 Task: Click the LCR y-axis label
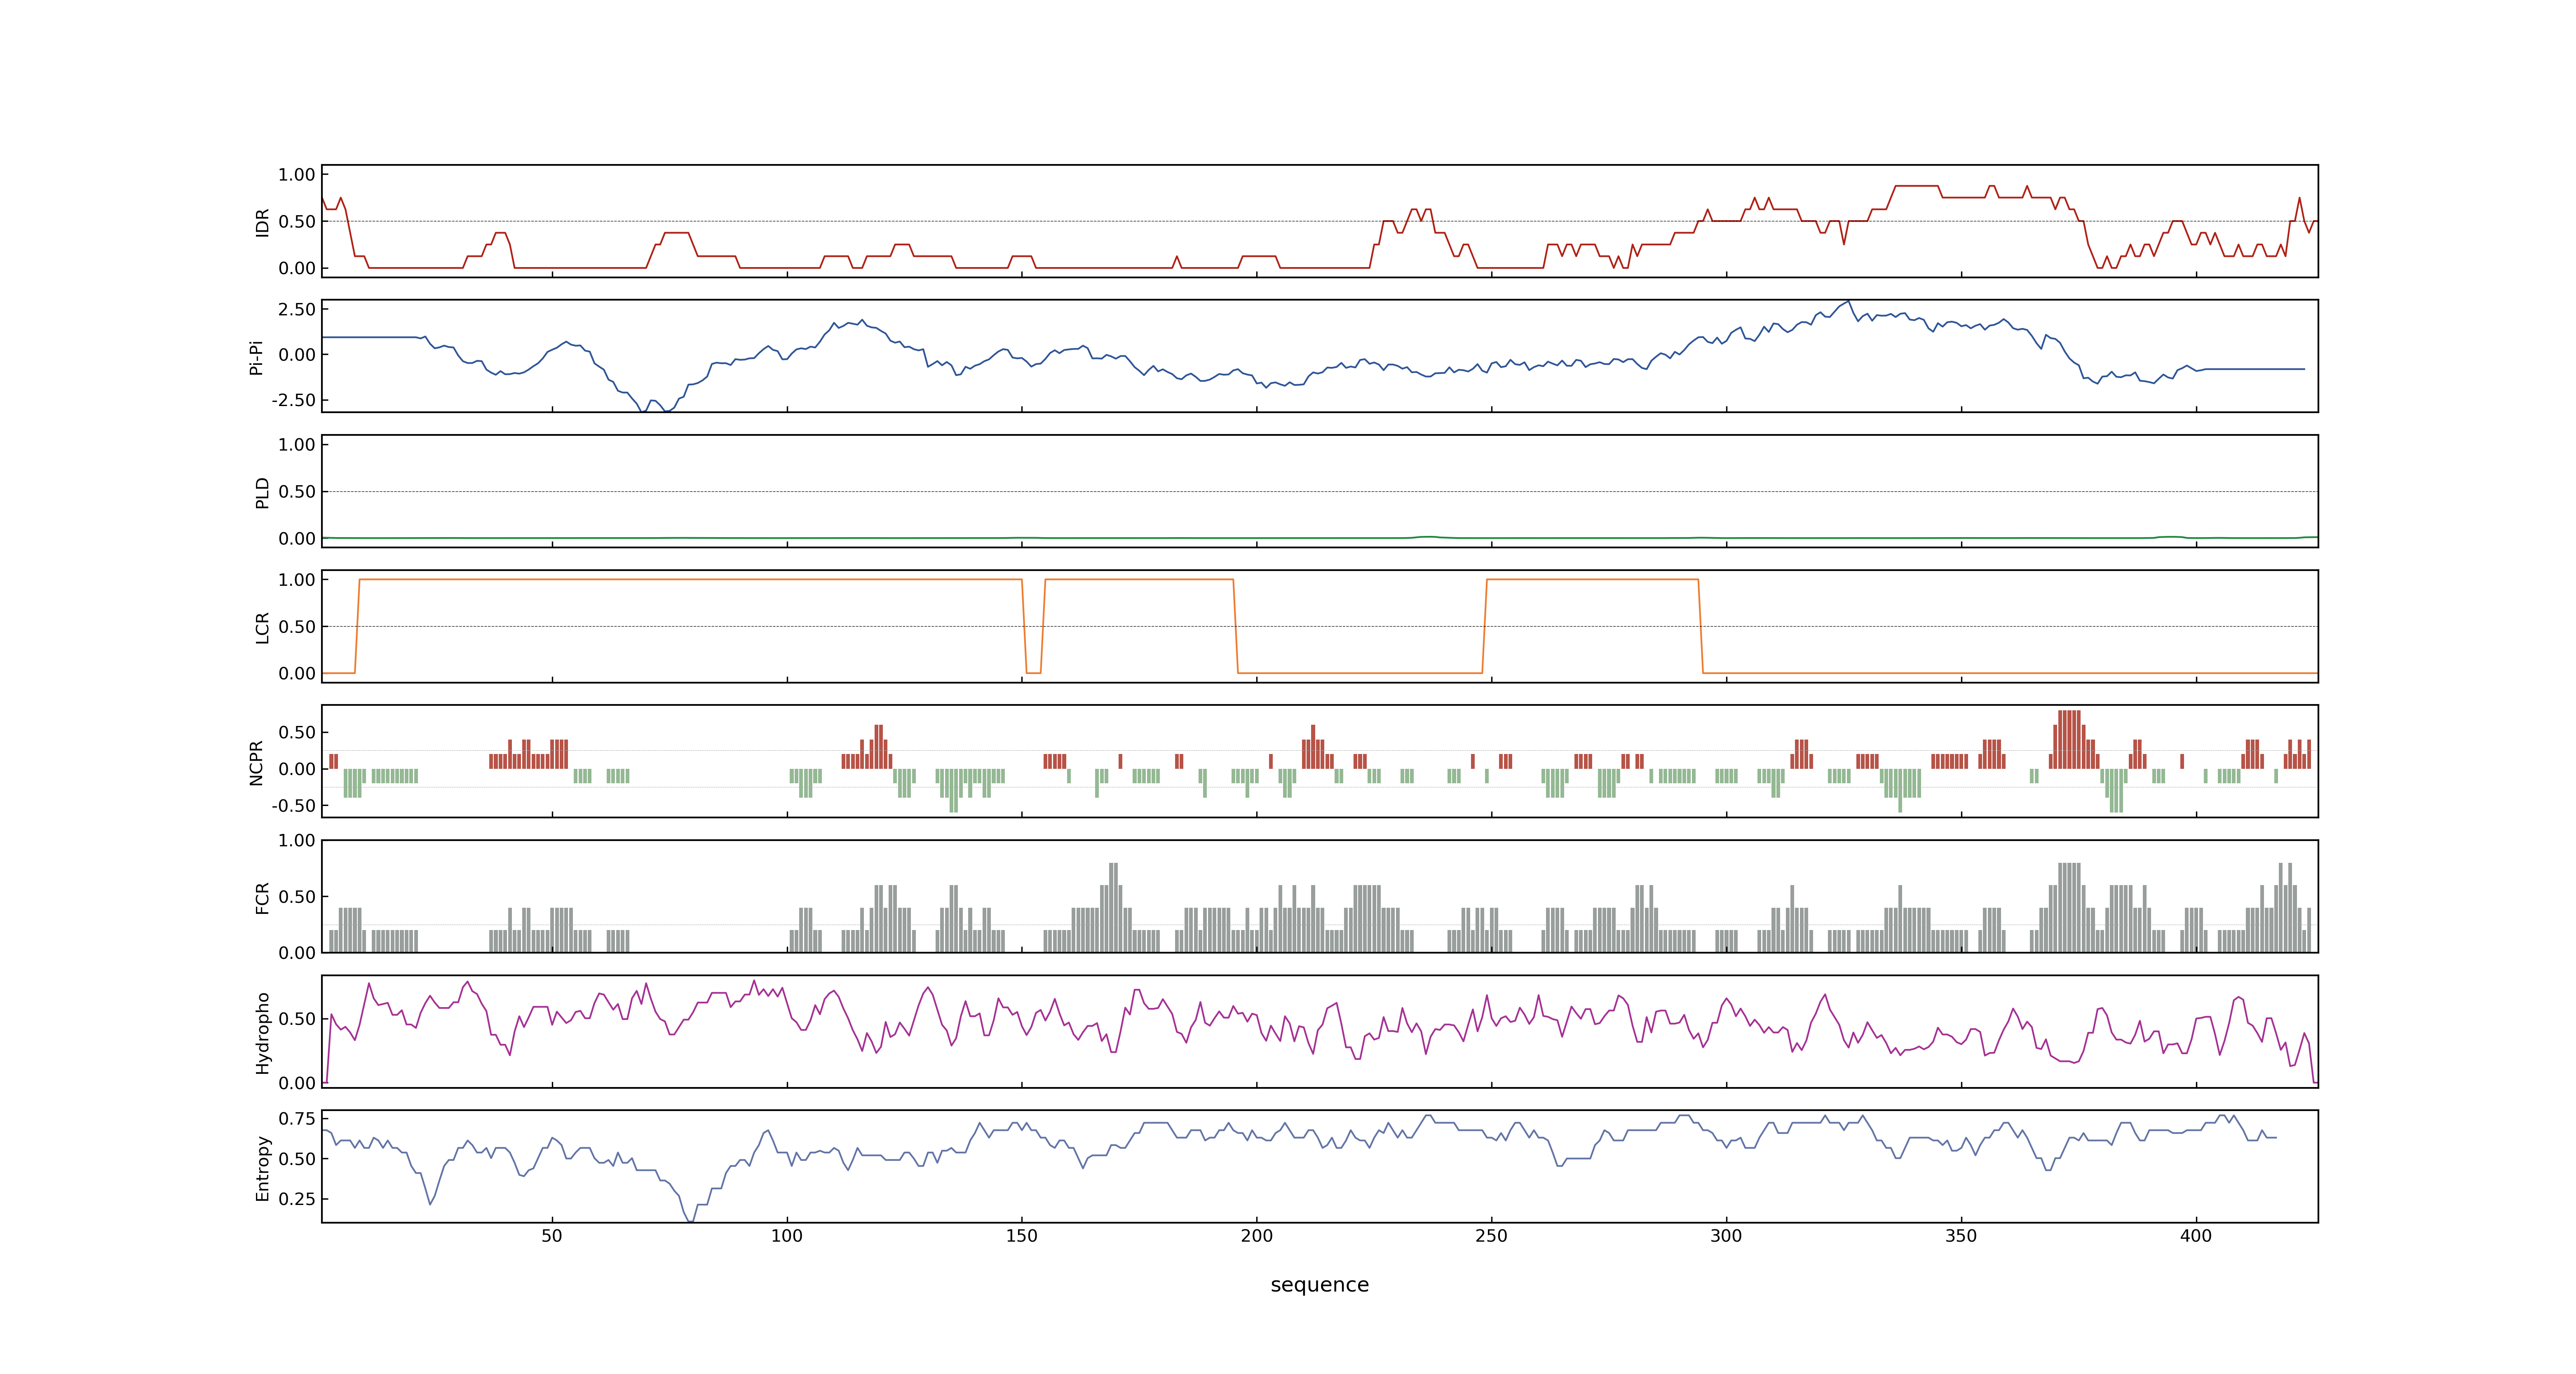[x=262, y=627]
